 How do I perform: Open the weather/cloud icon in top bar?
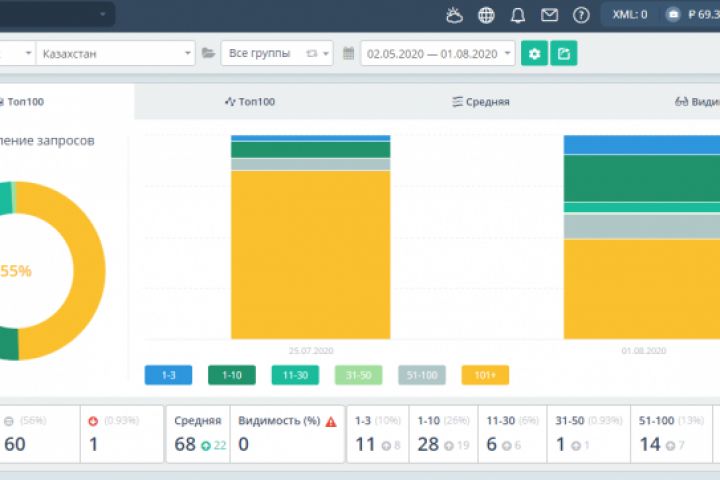454,16
